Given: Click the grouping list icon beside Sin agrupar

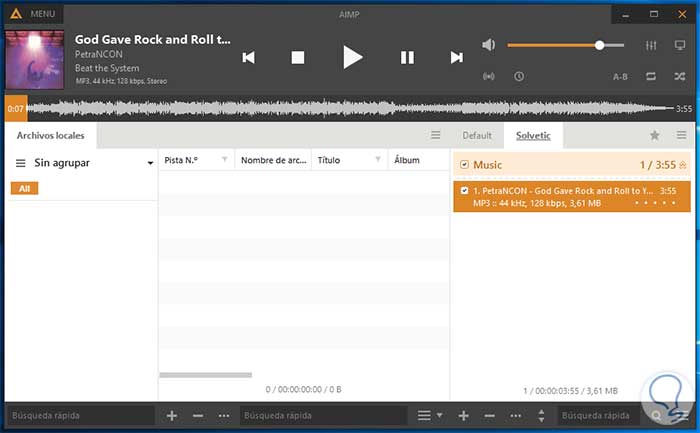Looking at the screenshot, I should [21, 163].
